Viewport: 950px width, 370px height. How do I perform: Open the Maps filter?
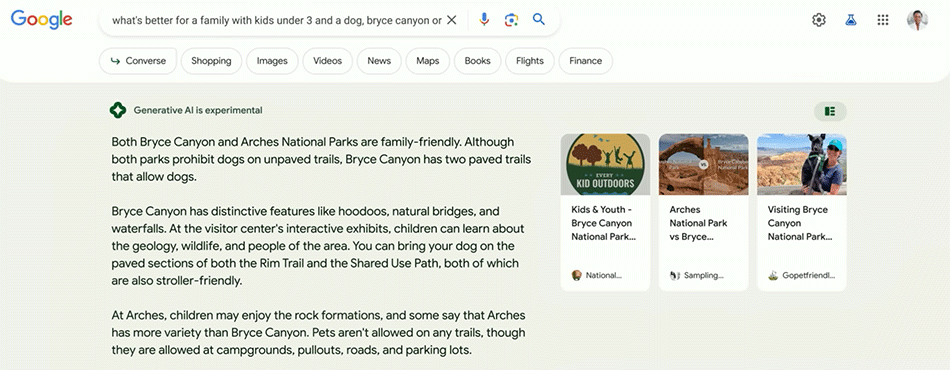tap(428, 61)
